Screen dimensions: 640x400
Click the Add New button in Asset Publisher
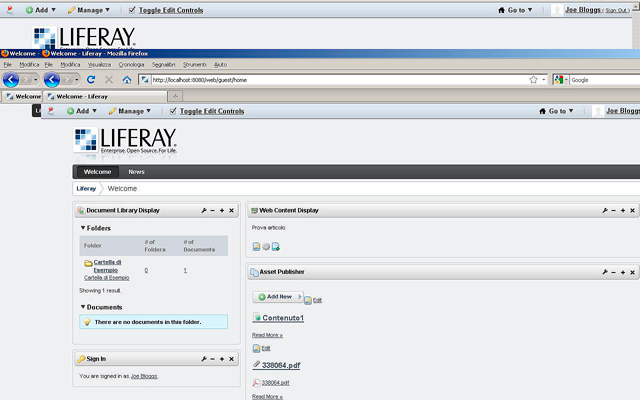tap(278, 297)
